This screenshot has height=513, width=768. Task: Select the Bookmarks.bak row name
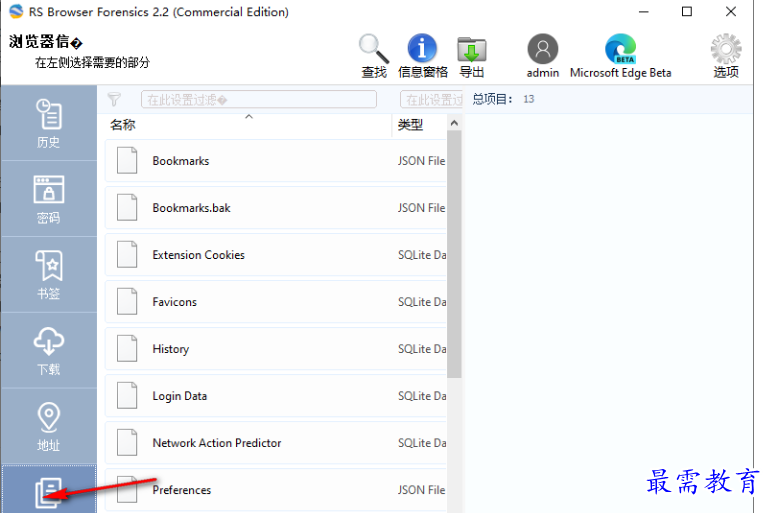[x=191, y=208]
